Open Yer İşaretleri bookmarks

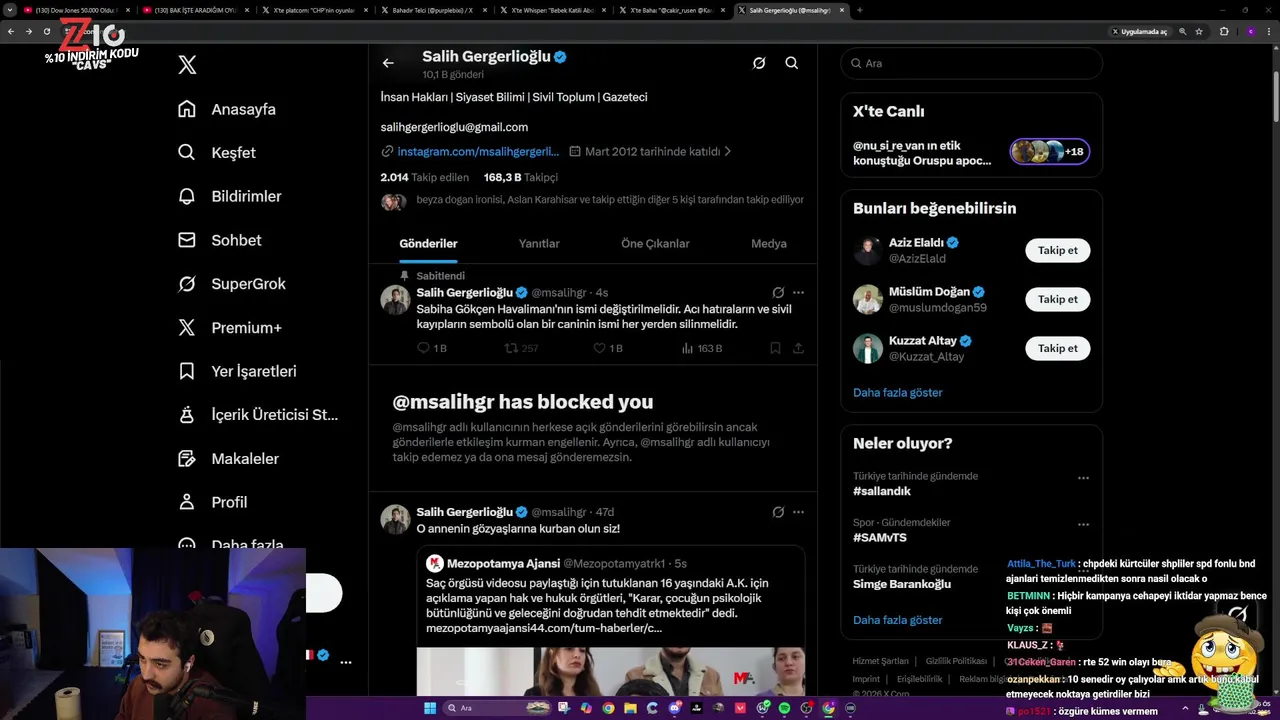pos(236,371)
